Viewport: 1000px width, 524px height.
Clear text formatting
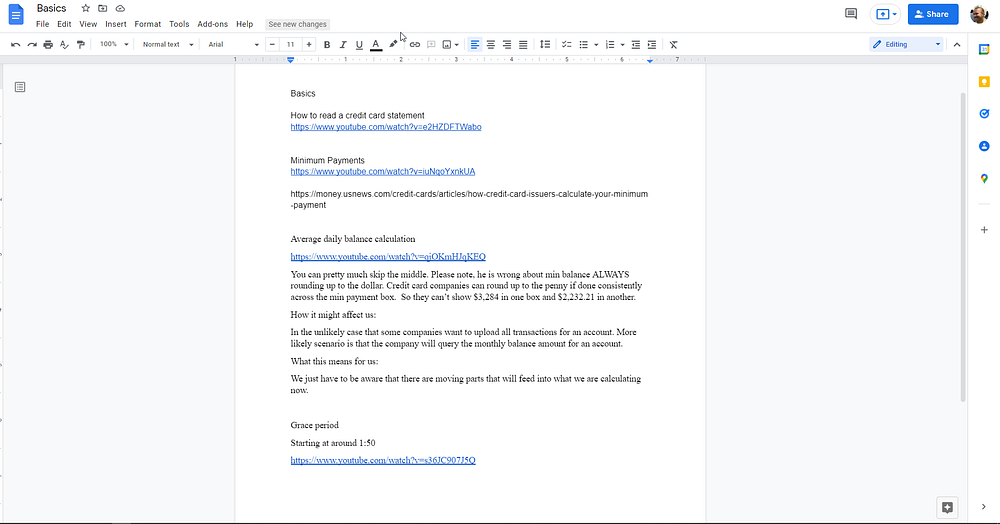tap(673, 45)
